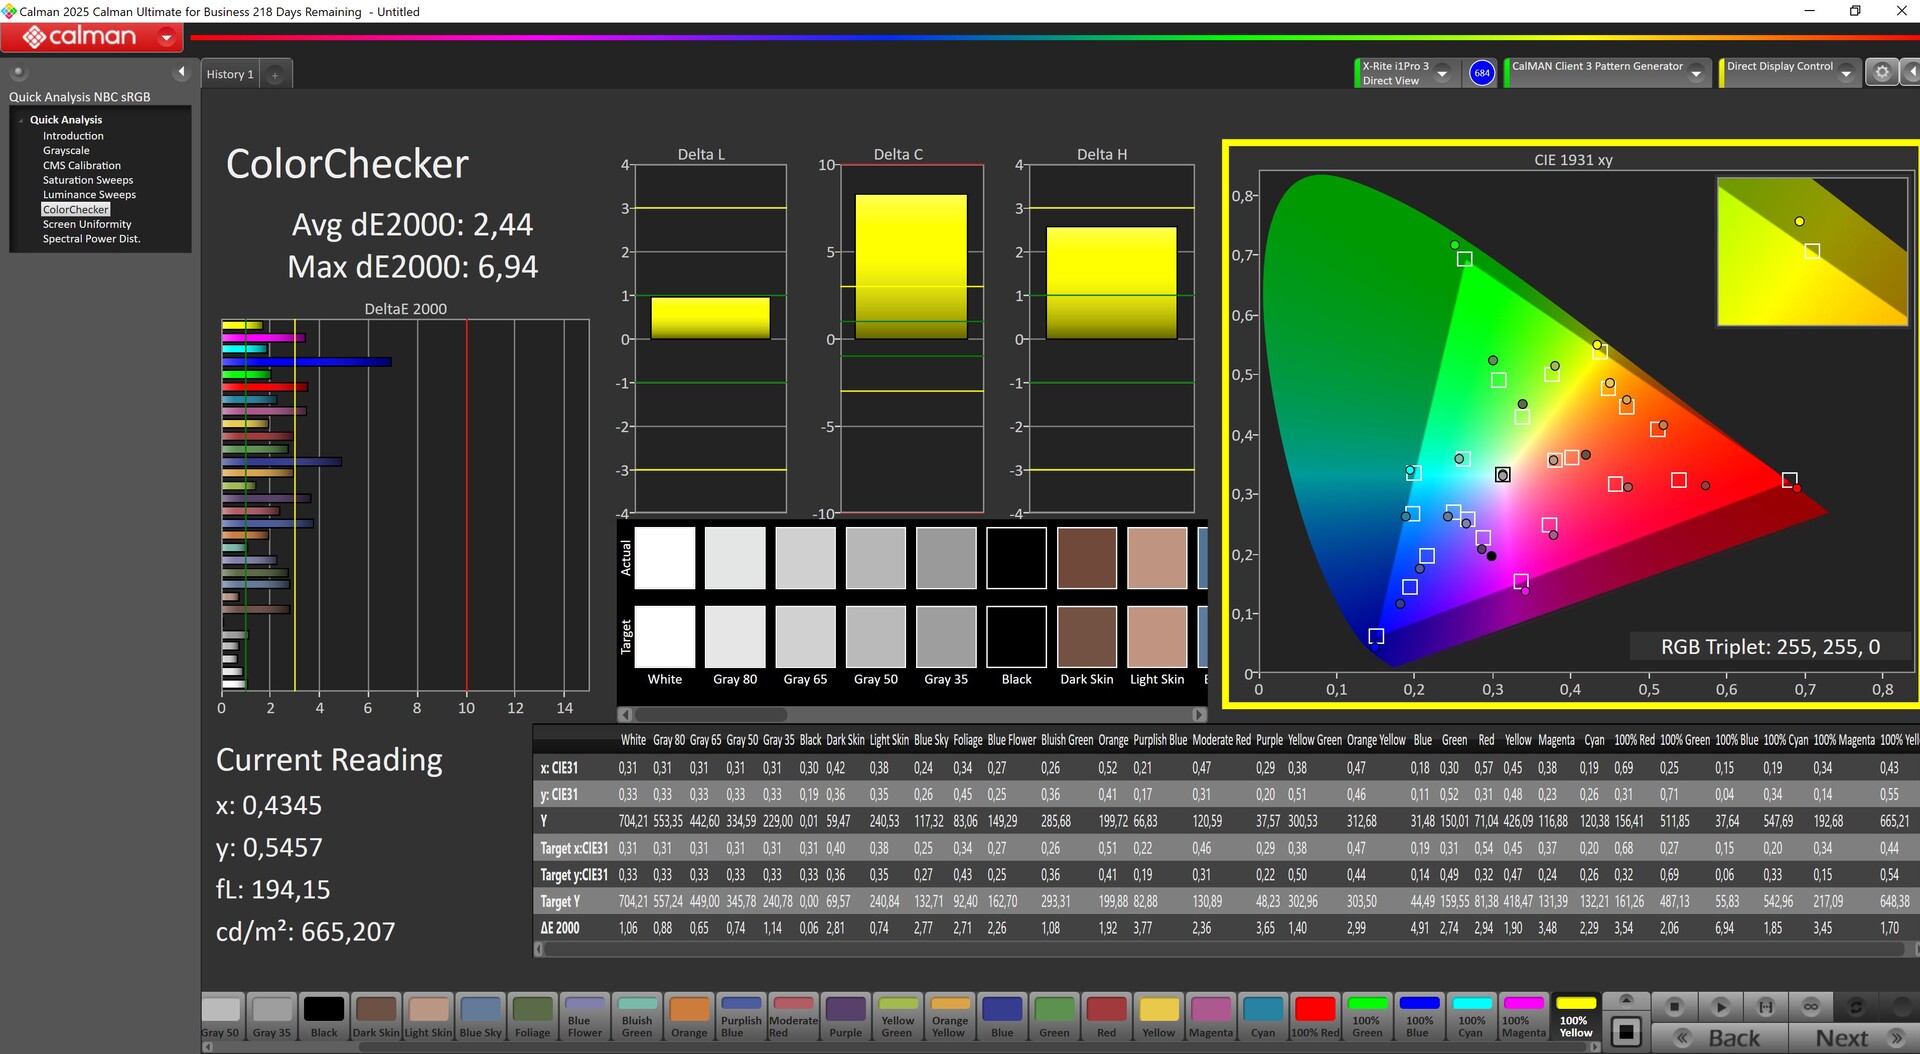
Task: Click the single-read bracket icon
Action: click(x=1766, y=1006)
